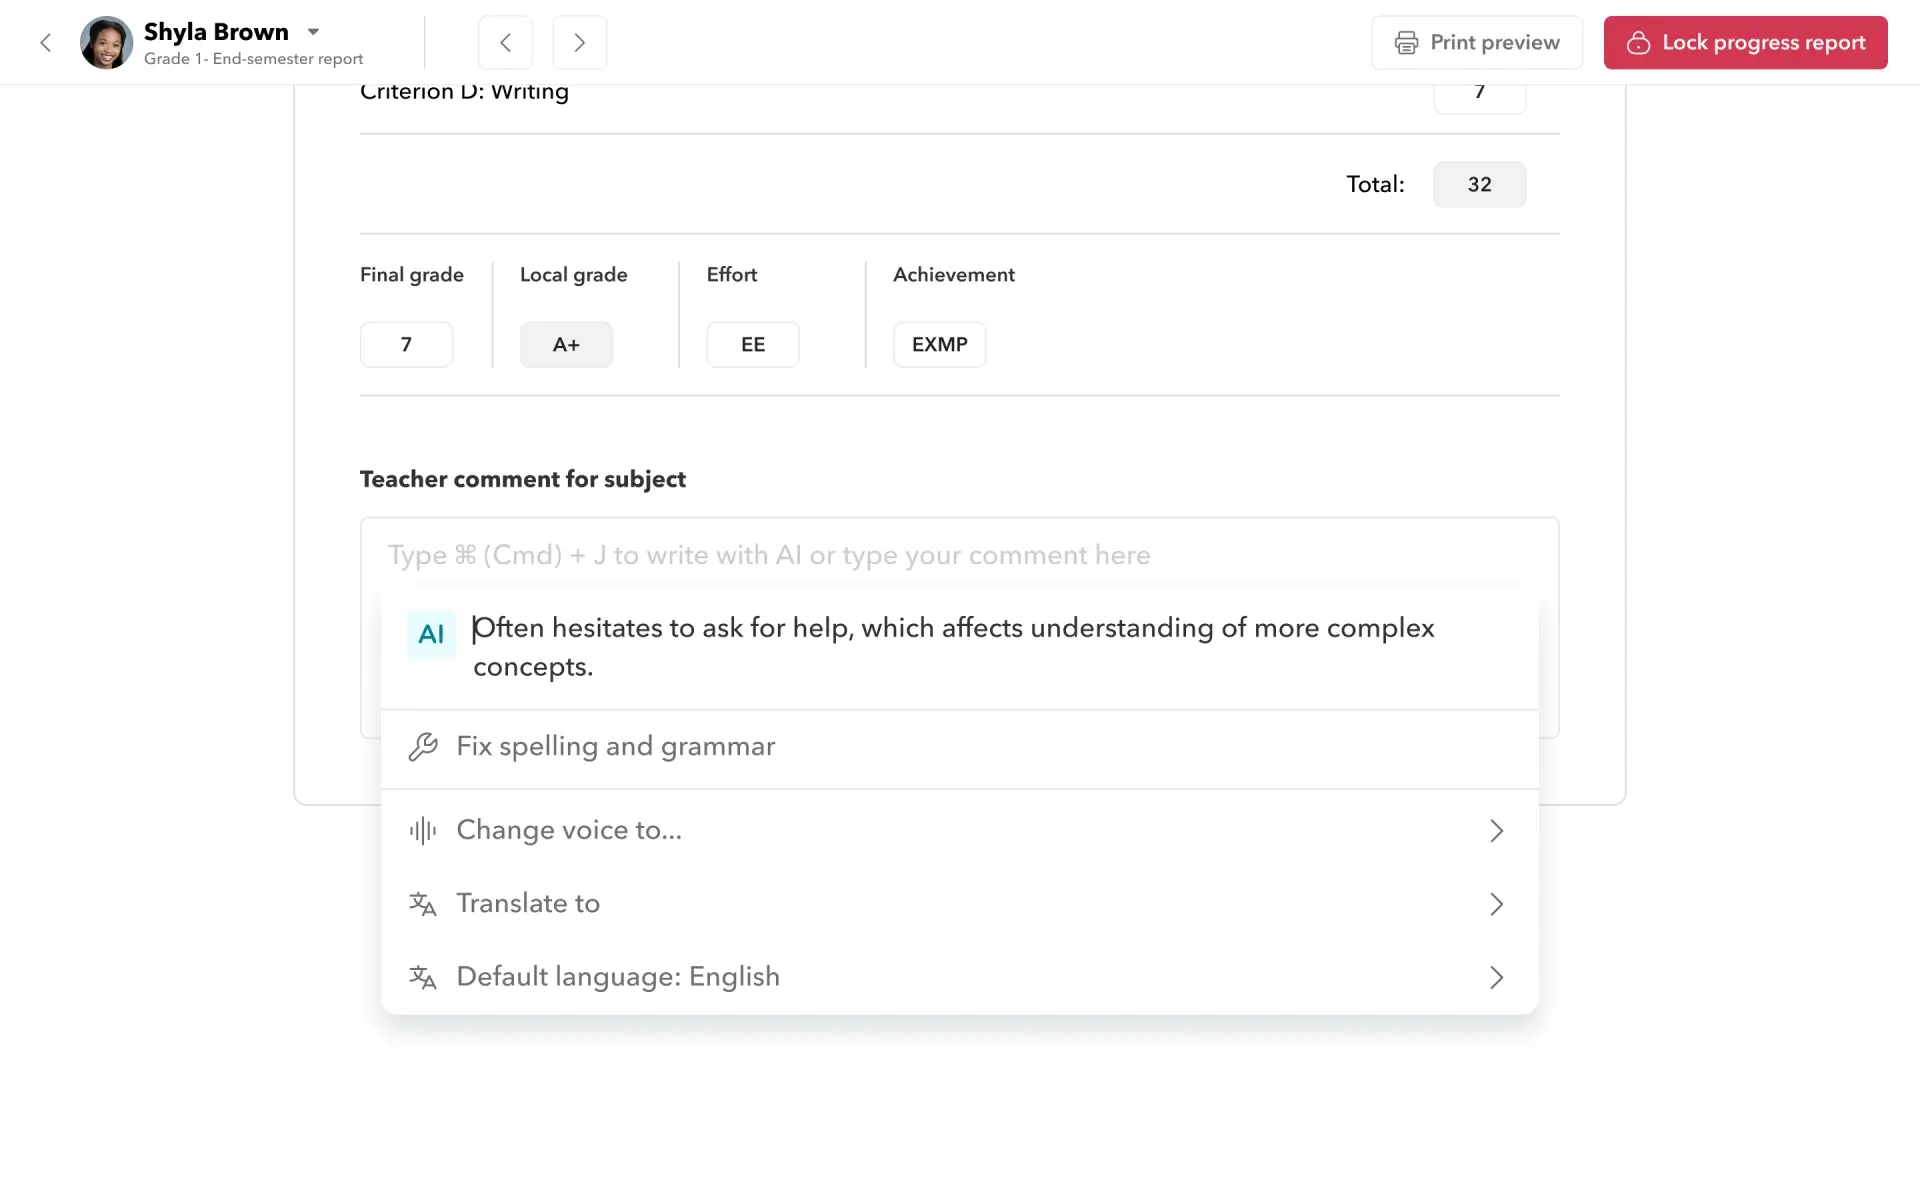The width and height of the screenshot is (1920, 1200).
Task: Click the EE Effort grade field
Action: click(752, 344)
